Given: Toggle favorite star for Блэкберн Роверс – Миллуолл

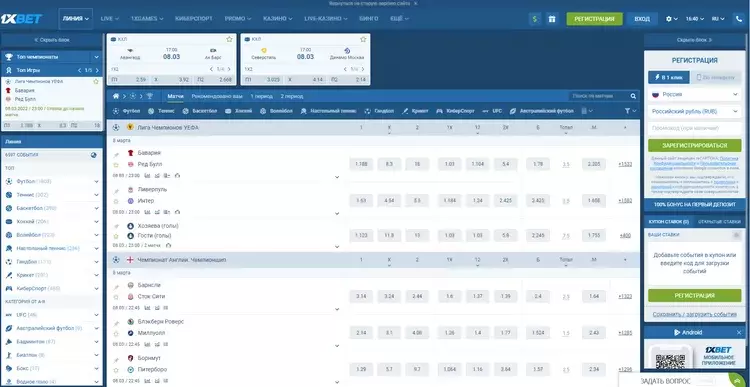Looking at the screenshot, I should point(116,333).
